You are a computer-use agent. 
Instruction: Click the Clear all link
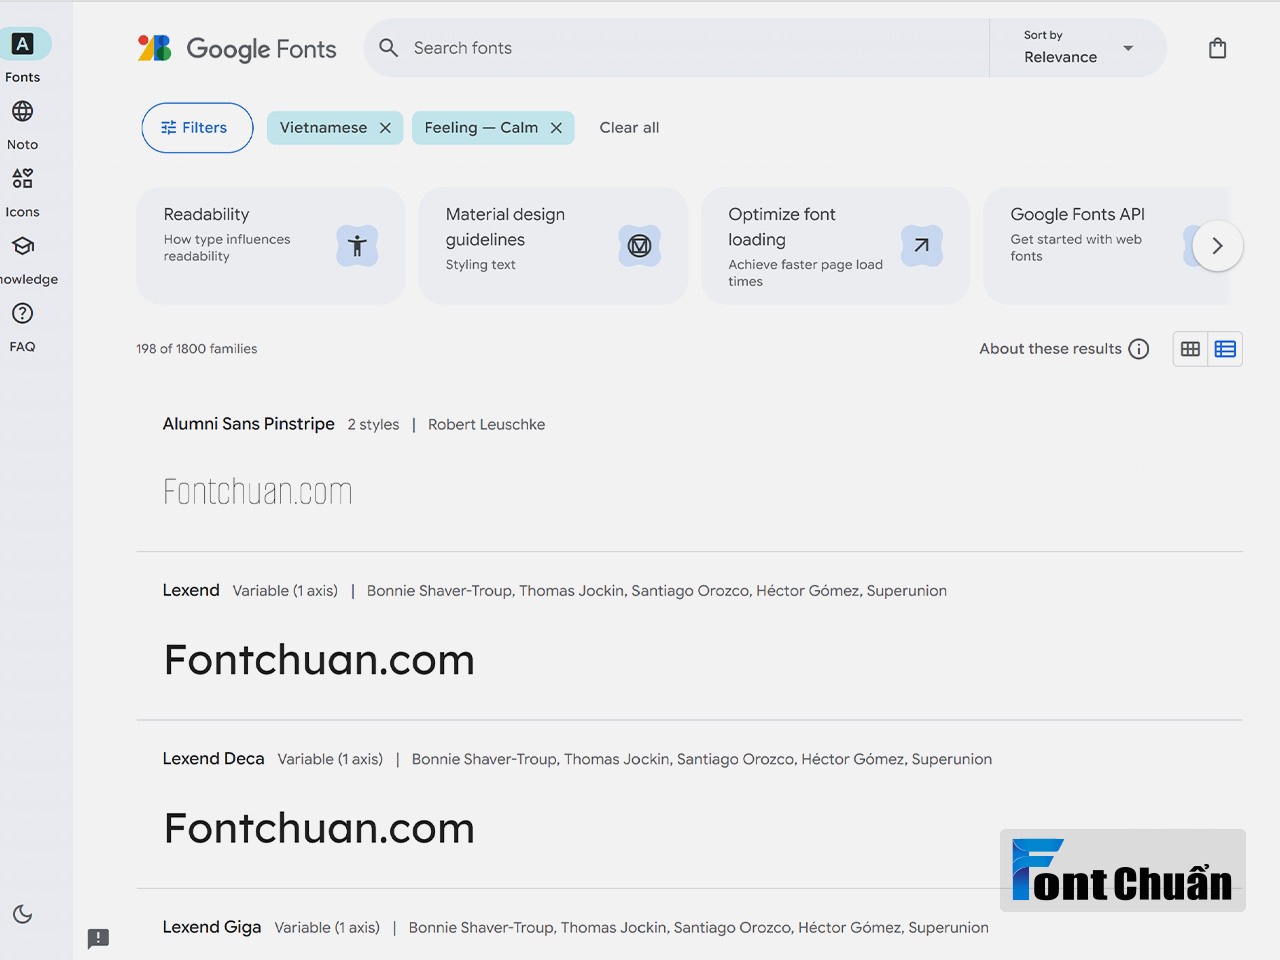coord(629,128)
